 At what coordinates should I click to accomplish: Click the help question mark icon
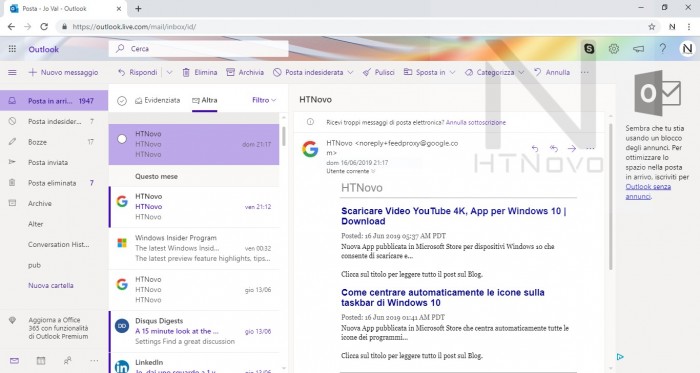(662, 49)
